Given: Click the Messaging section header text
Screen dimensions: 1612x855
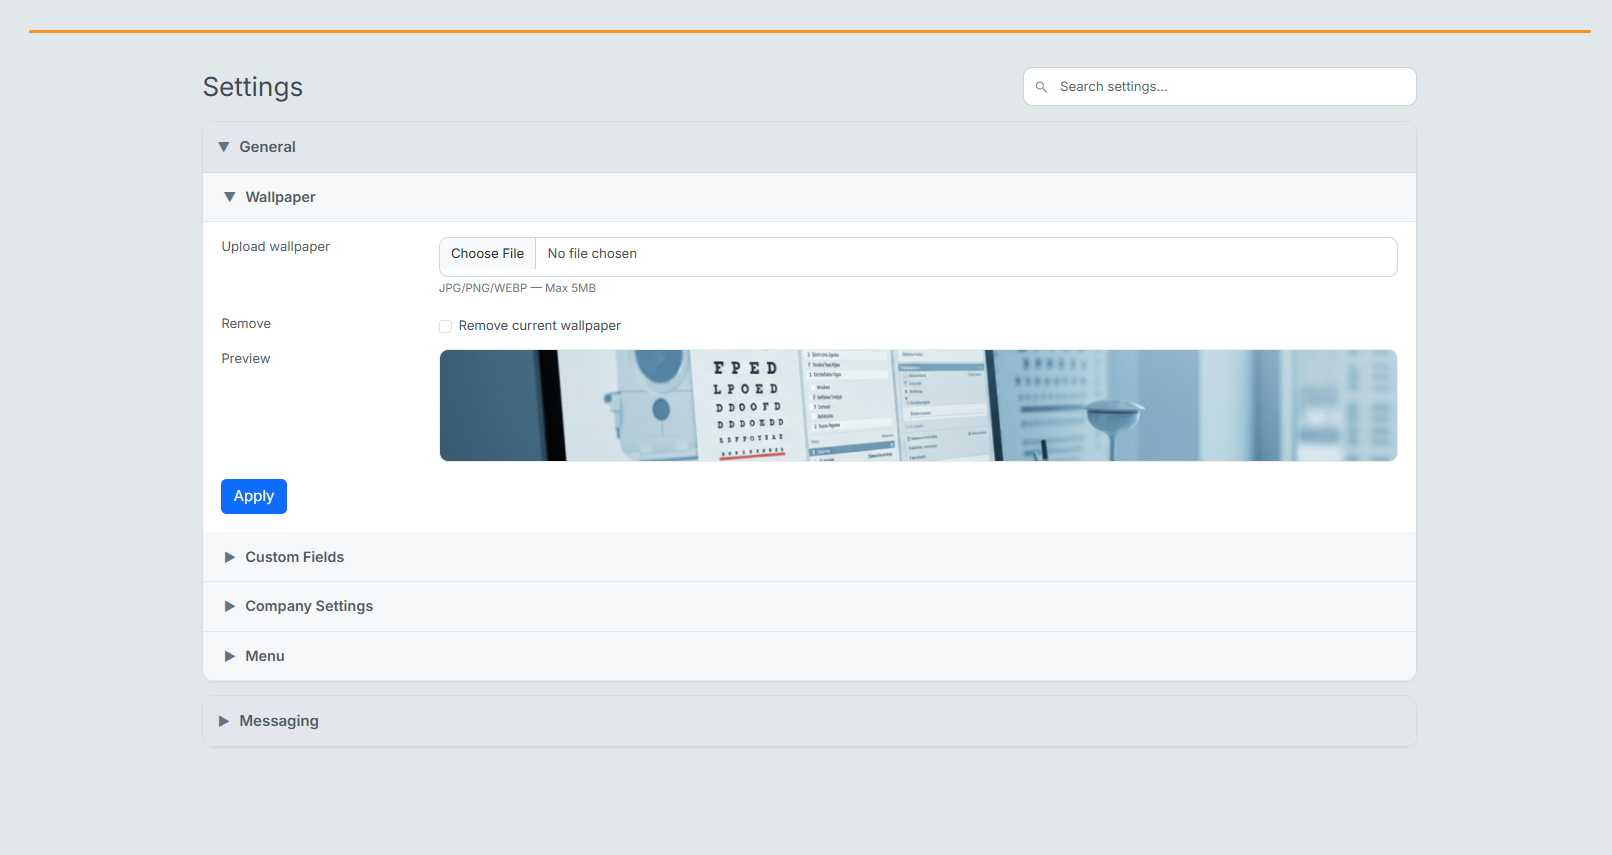Looking at the screenshot, I should (x=279, y=721).
